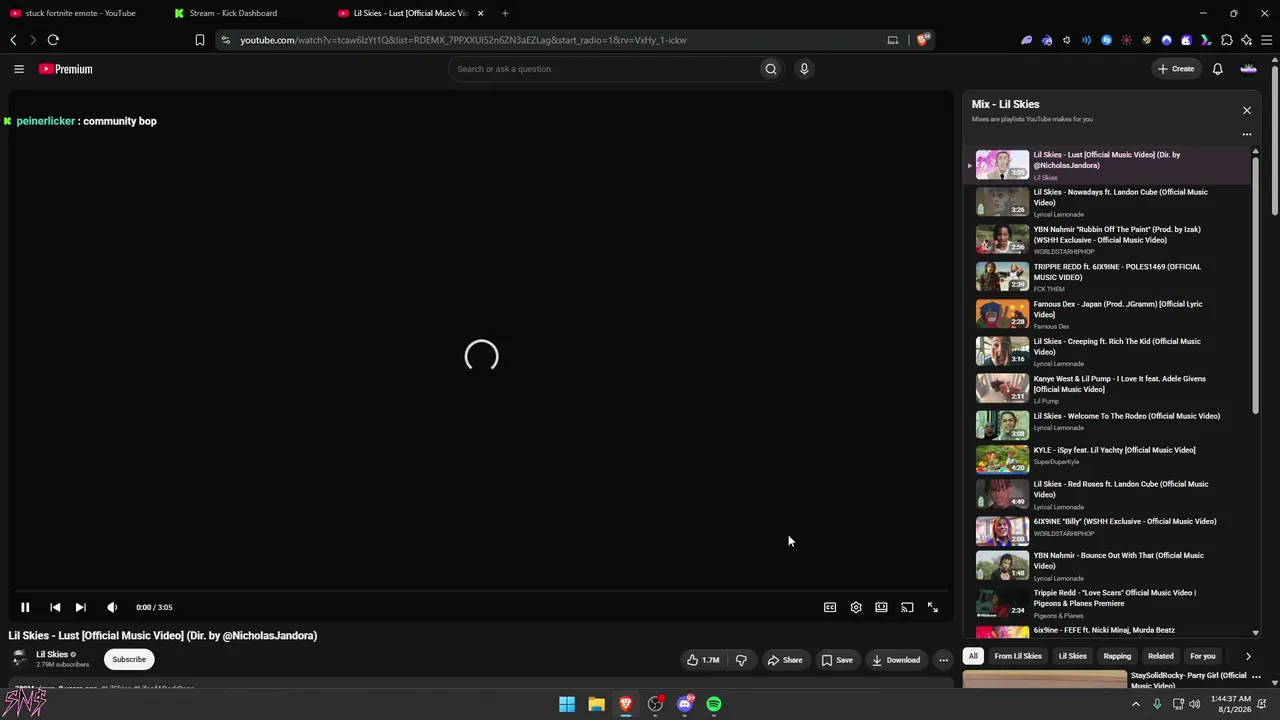Viewport: 1280px width, 720px height.
Task: Select the For you filter chip
Action: click(x=1203, y=656)
